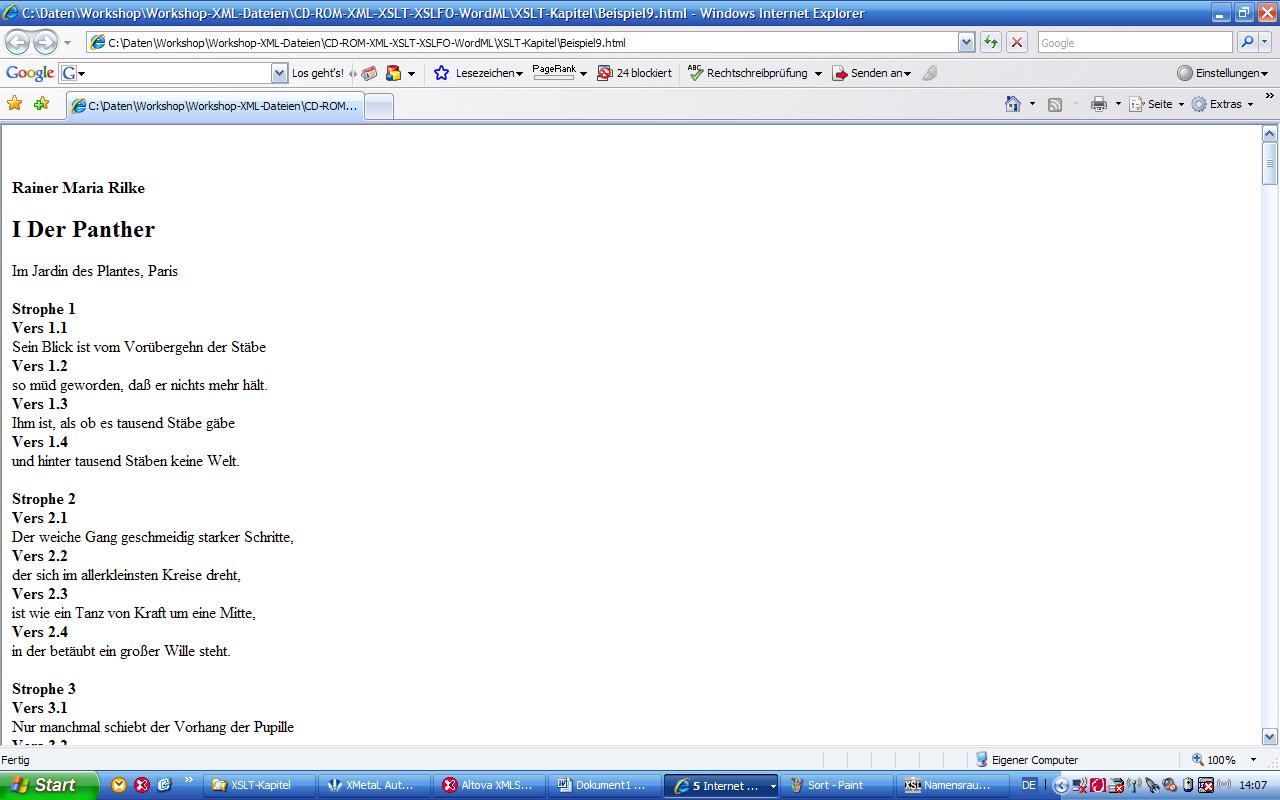Open the Favorites Center star icon
Viewport: 1280px width, 800px height.
click(14, 103)
